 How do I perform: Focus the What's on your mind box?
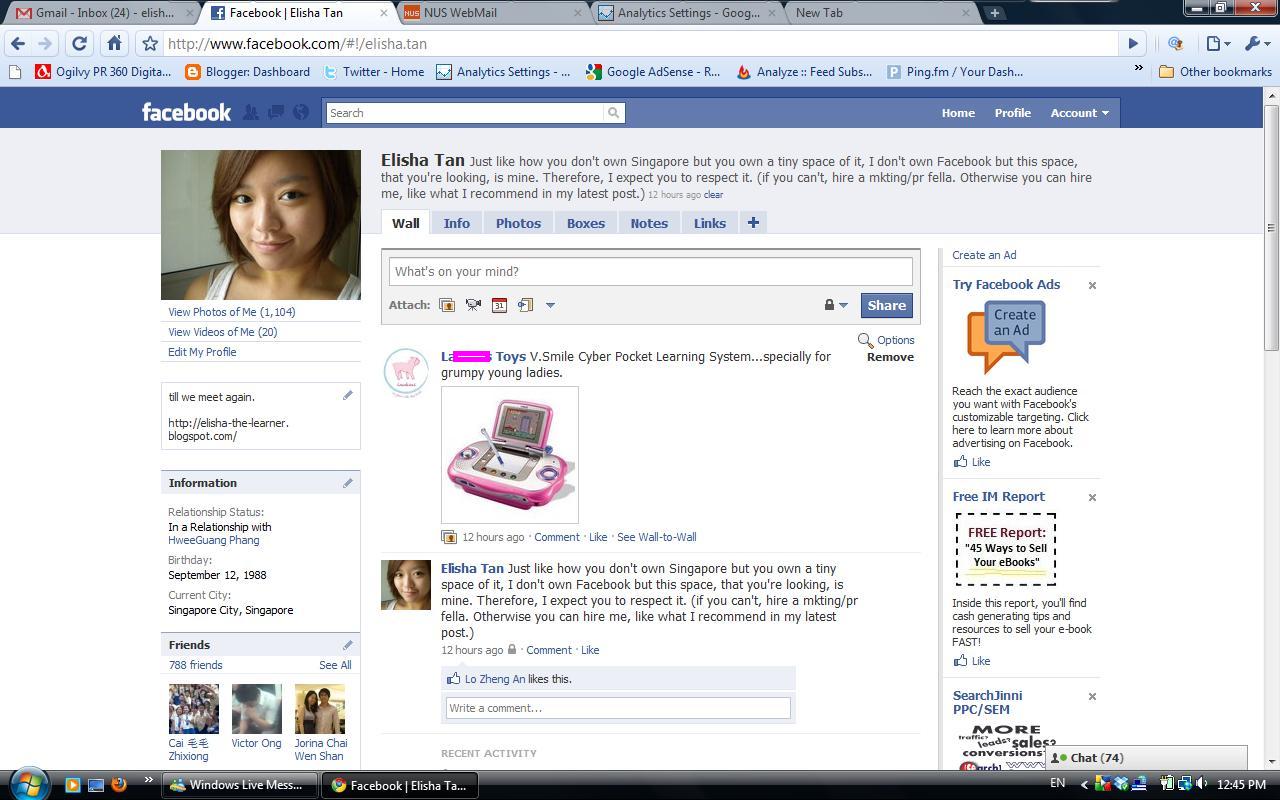tap(650, 271)
